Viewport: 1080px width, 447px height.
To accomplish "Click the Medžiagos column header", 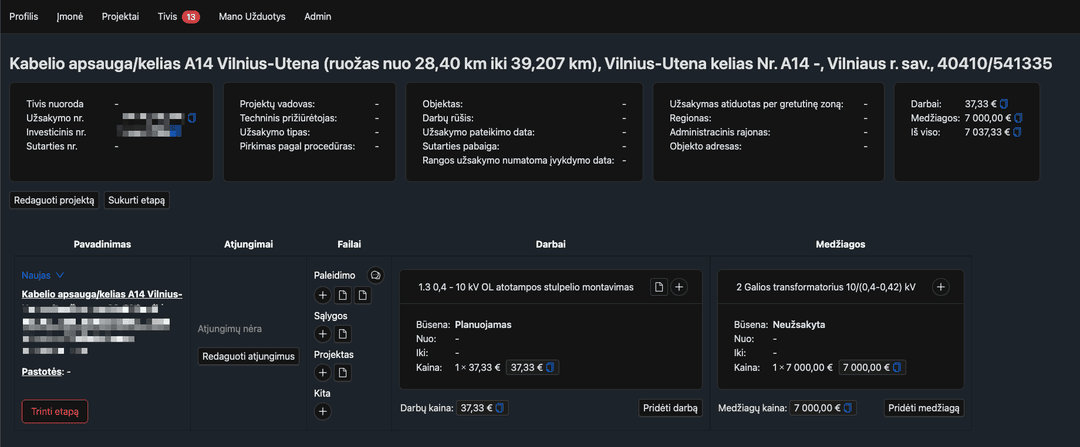I will [840, 244].
